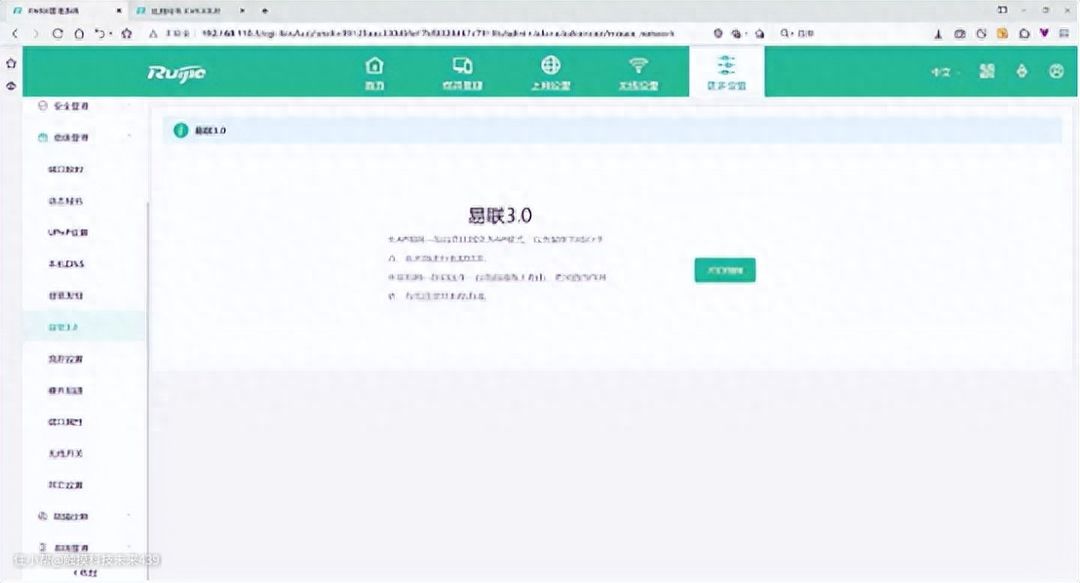The width and height of the screenshot is (1080, 583).
Task: Click the browser address bar URL
Action: (x=430, y=33)
